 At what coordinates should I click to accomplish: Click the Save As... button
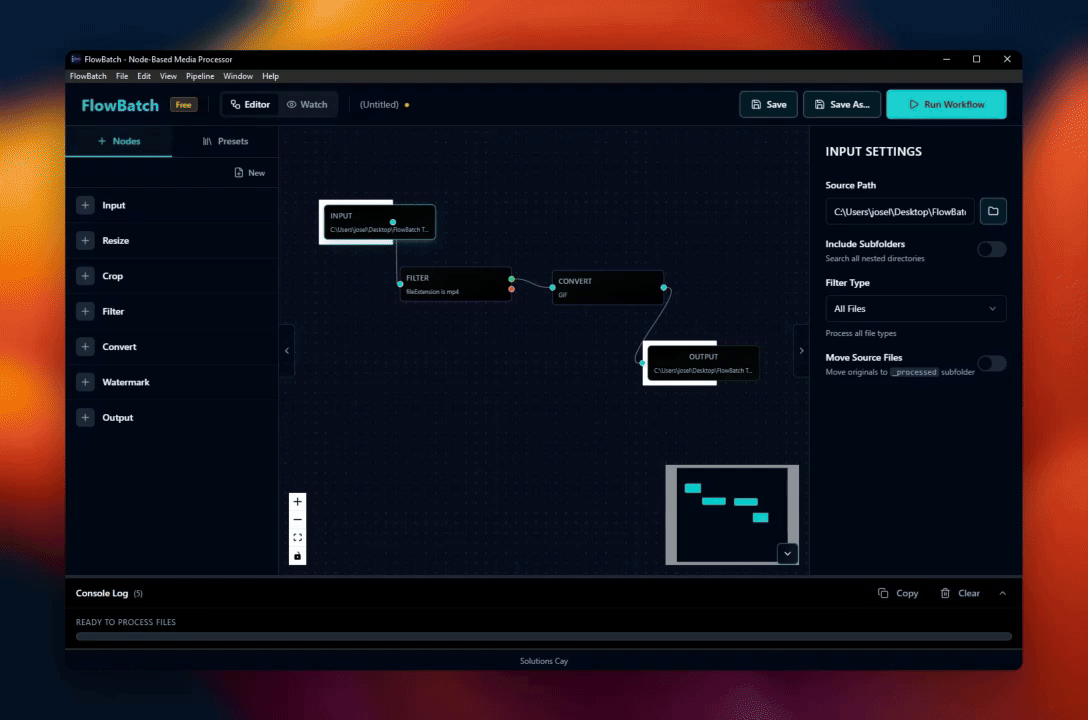(841, 104)
